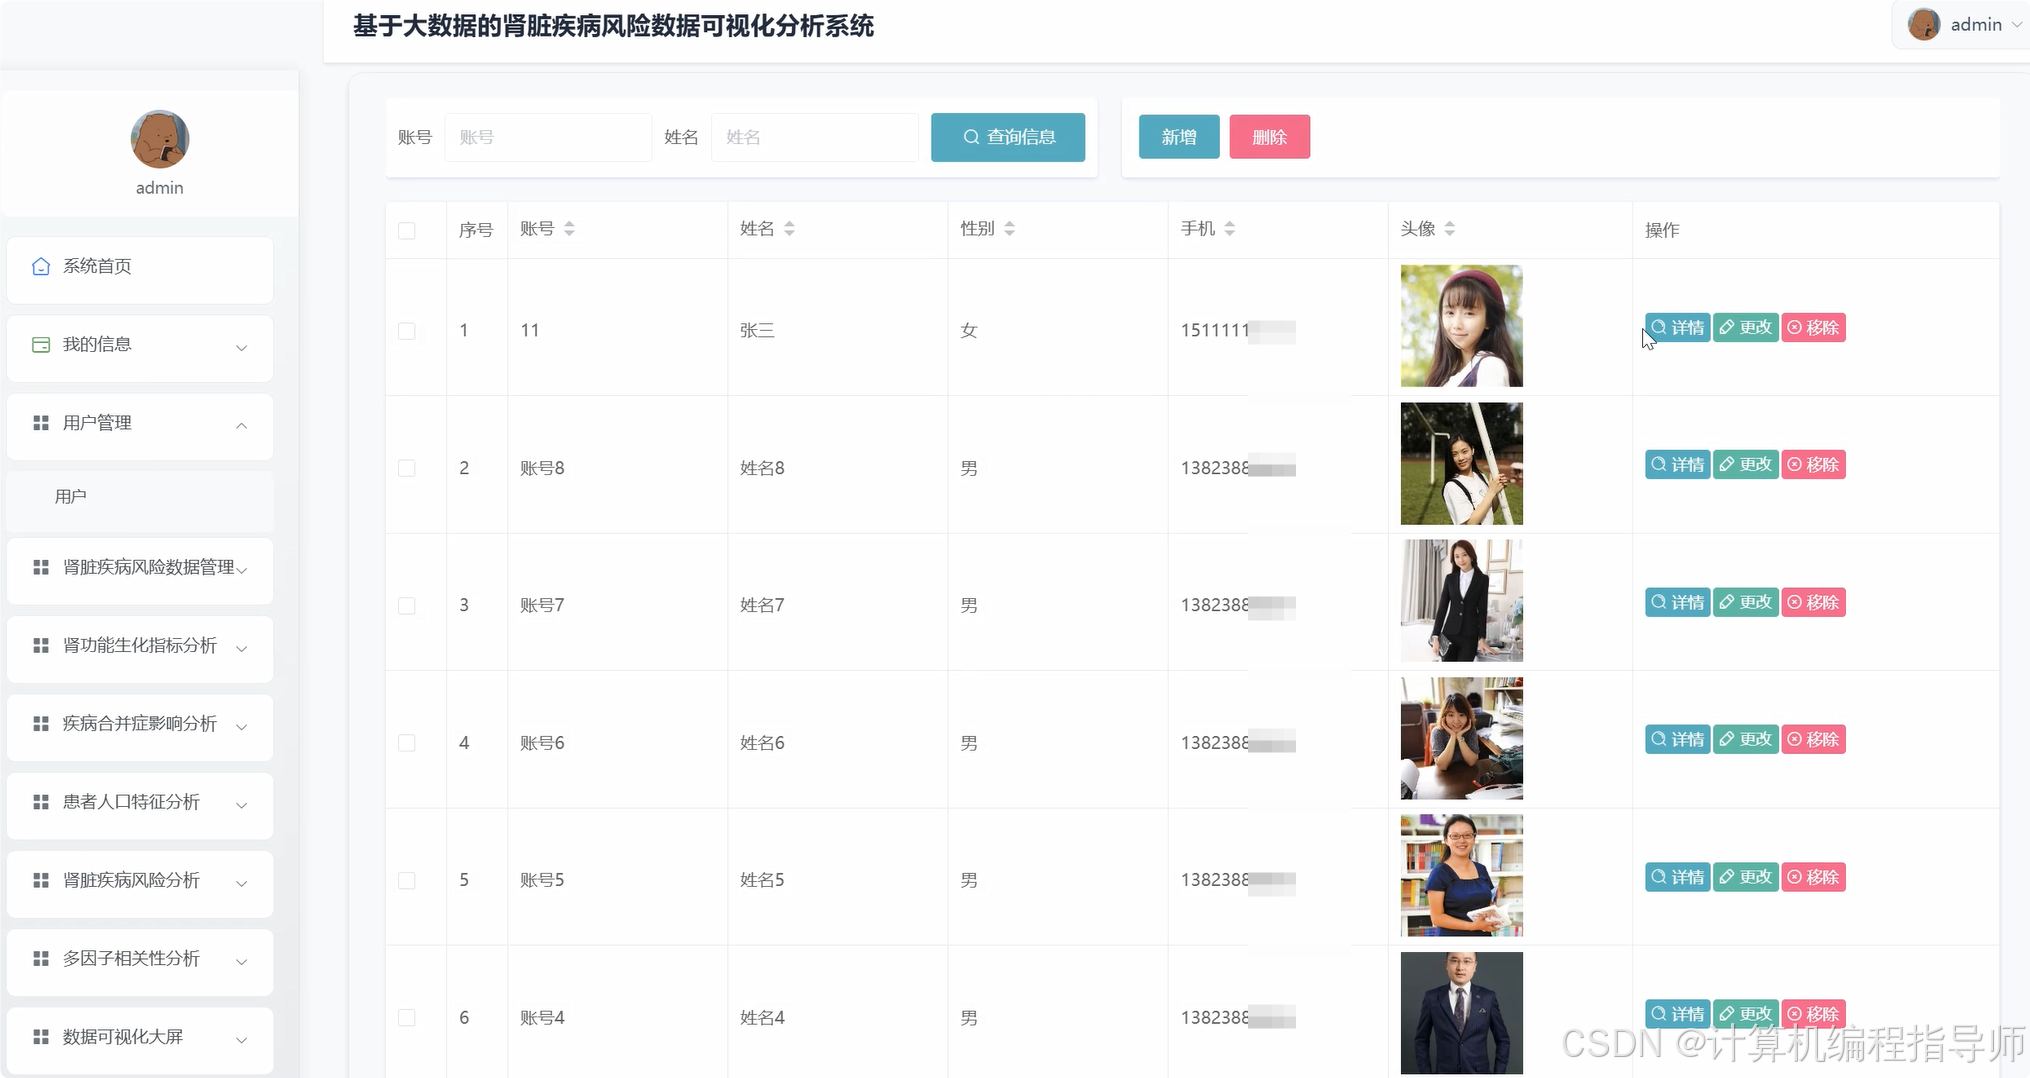2030x1078 pixels.
Task: Click magnifier icon in 查询信息 button
Action: (971, 137)
